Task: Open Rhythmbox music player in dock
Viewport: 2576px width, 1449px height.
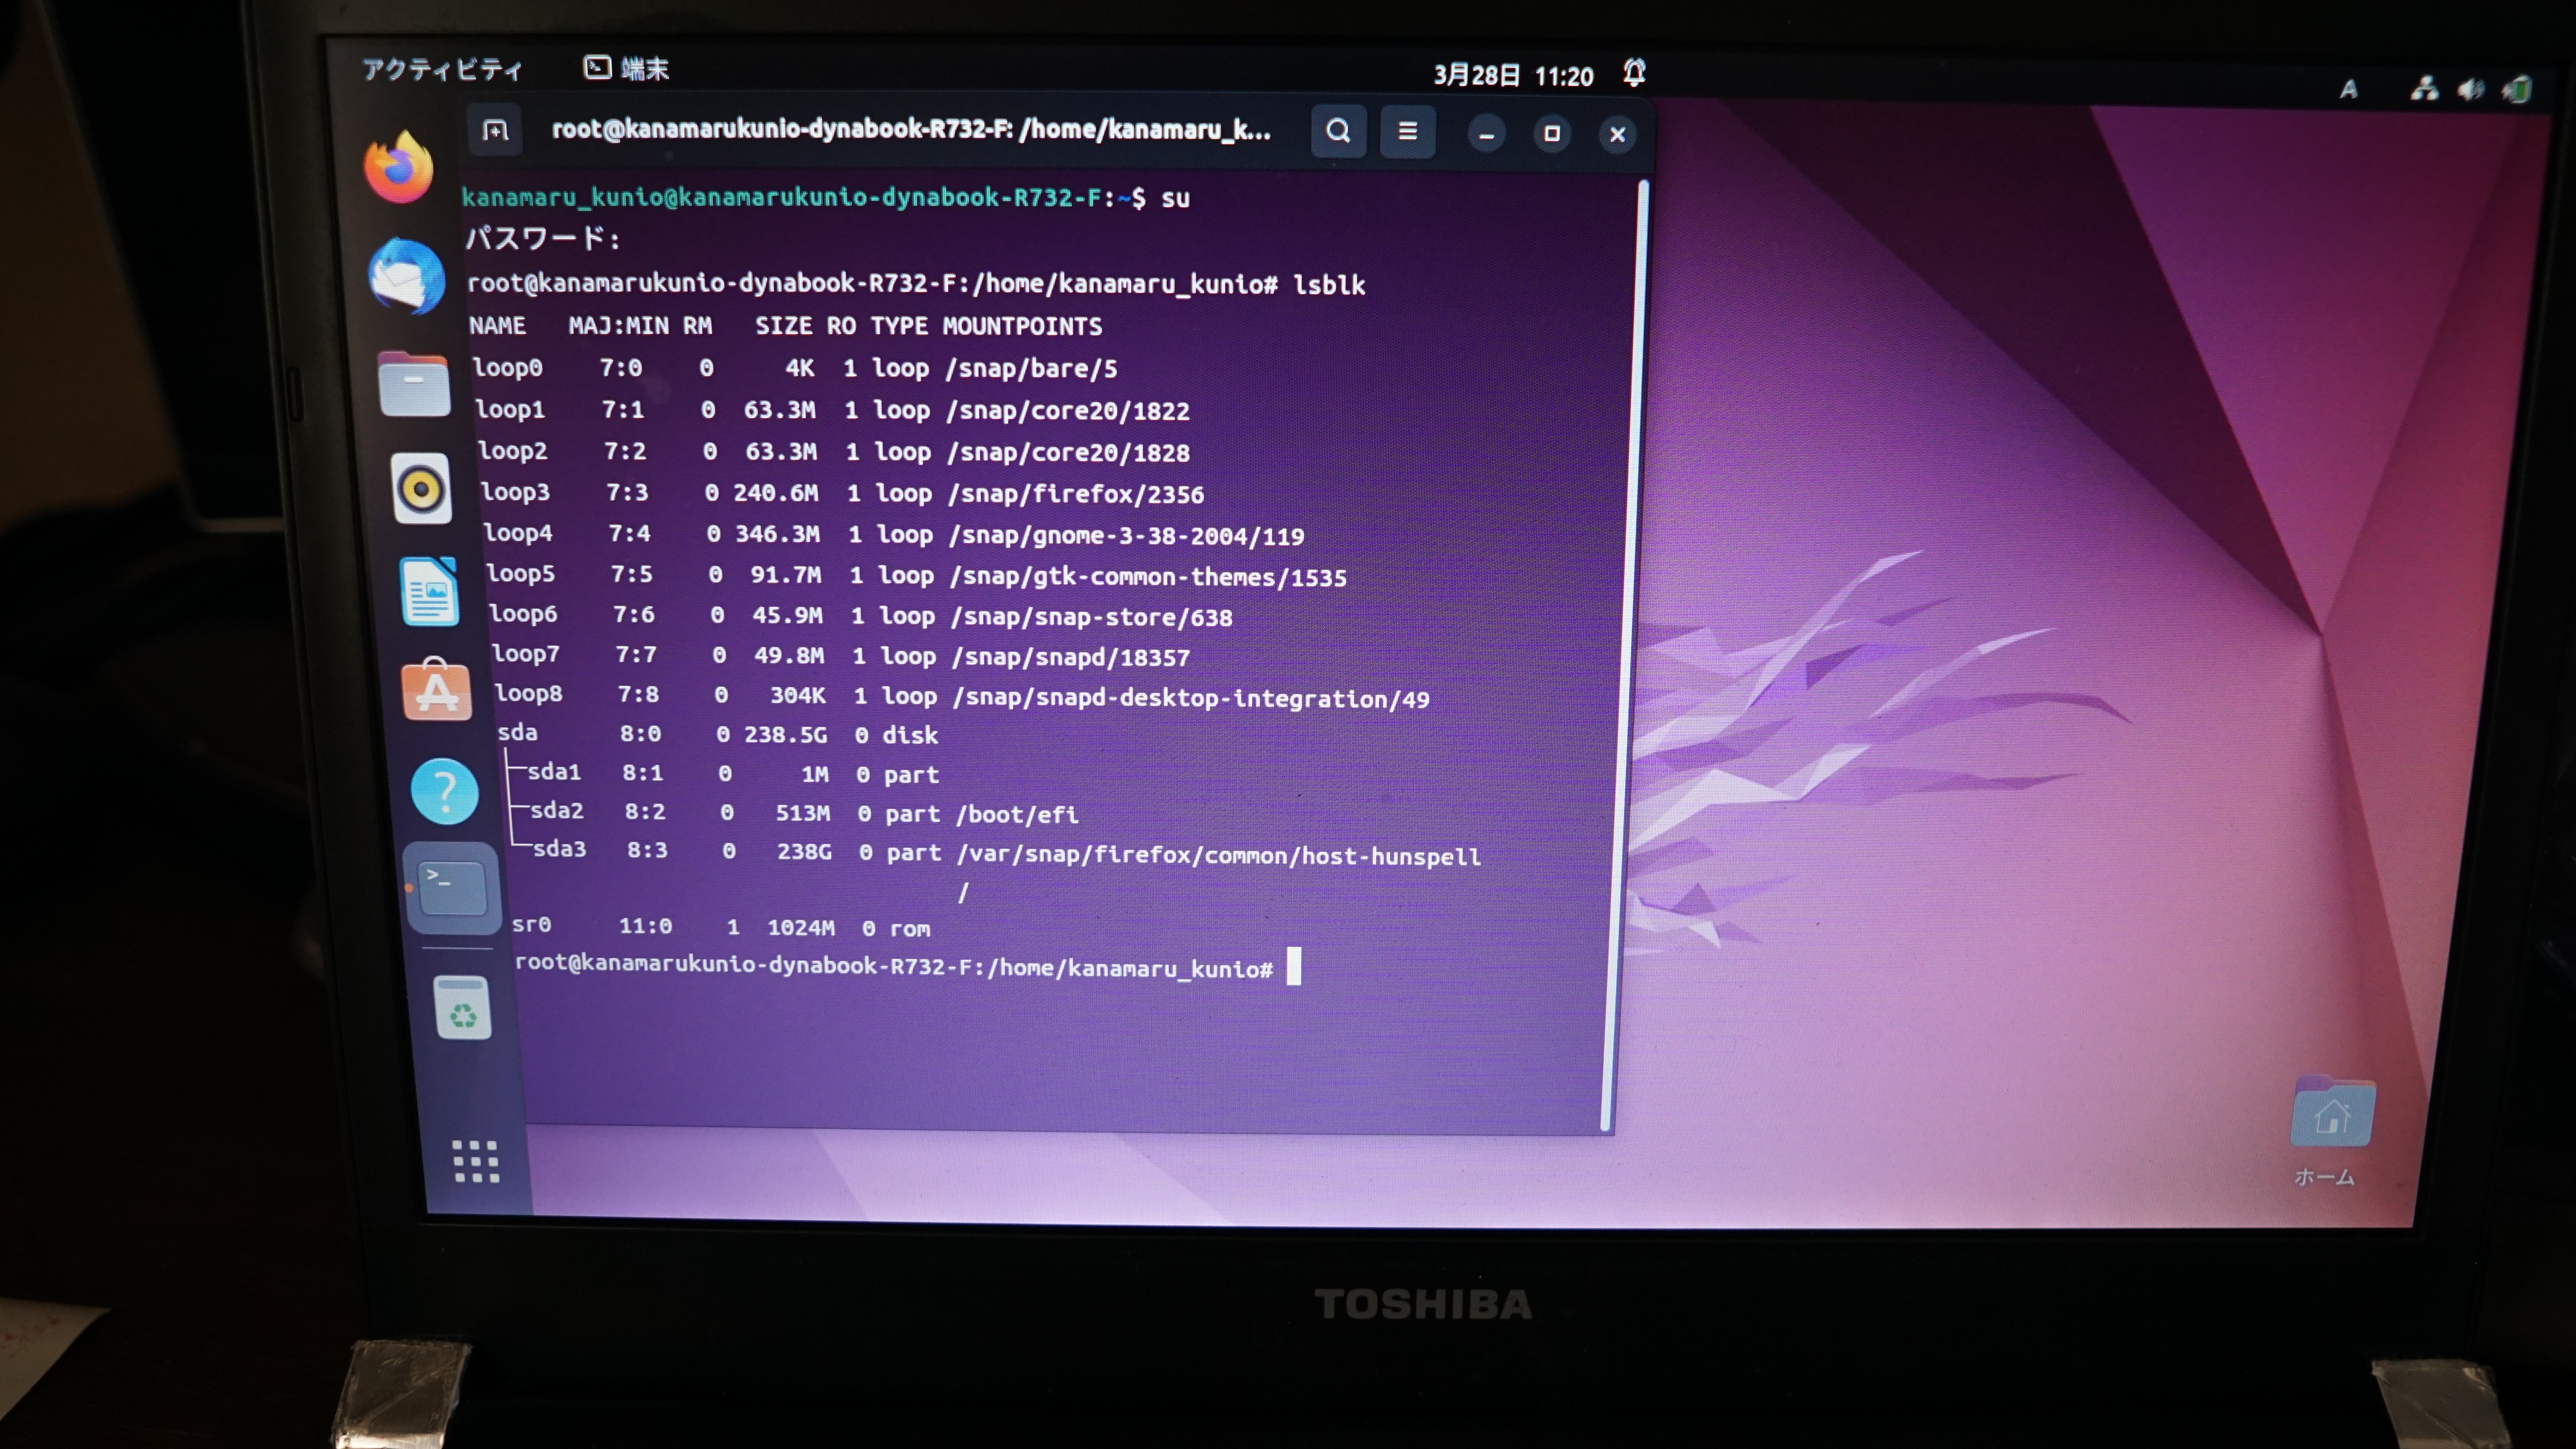Action: [x=421, y=489]
